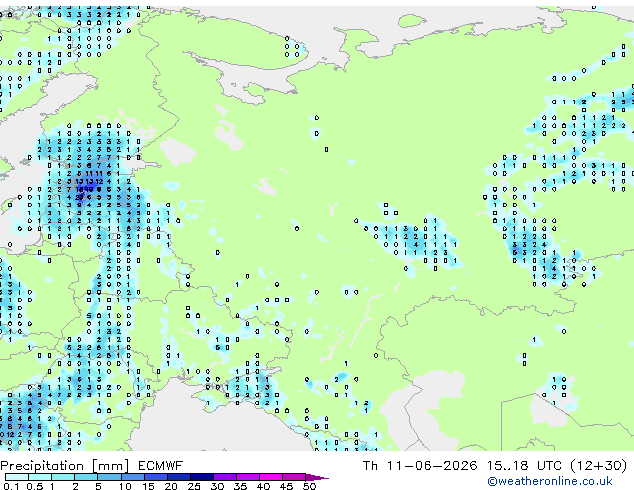This screenshot has width=634, height=490.
Task: Click the date "11-06-2026"
Action: [x=431, y=466]
